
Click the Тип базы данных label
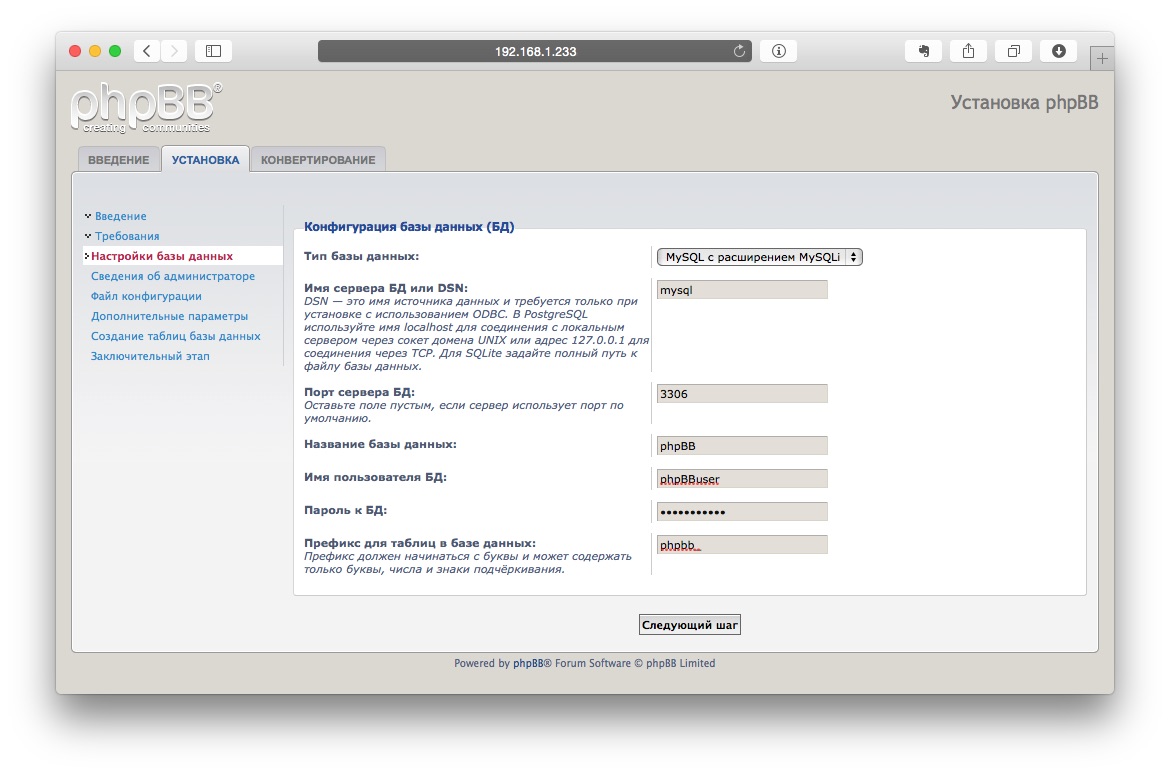tap(361, 256)
